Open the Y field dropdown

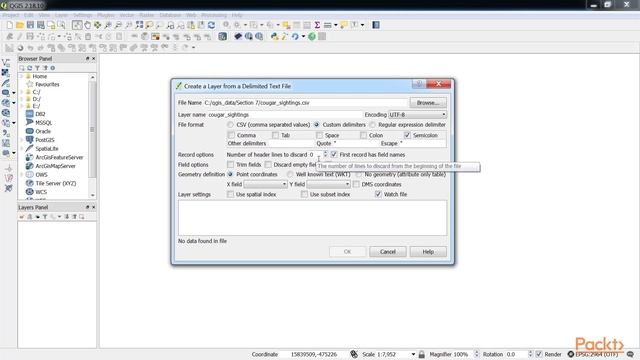[329, 184]
